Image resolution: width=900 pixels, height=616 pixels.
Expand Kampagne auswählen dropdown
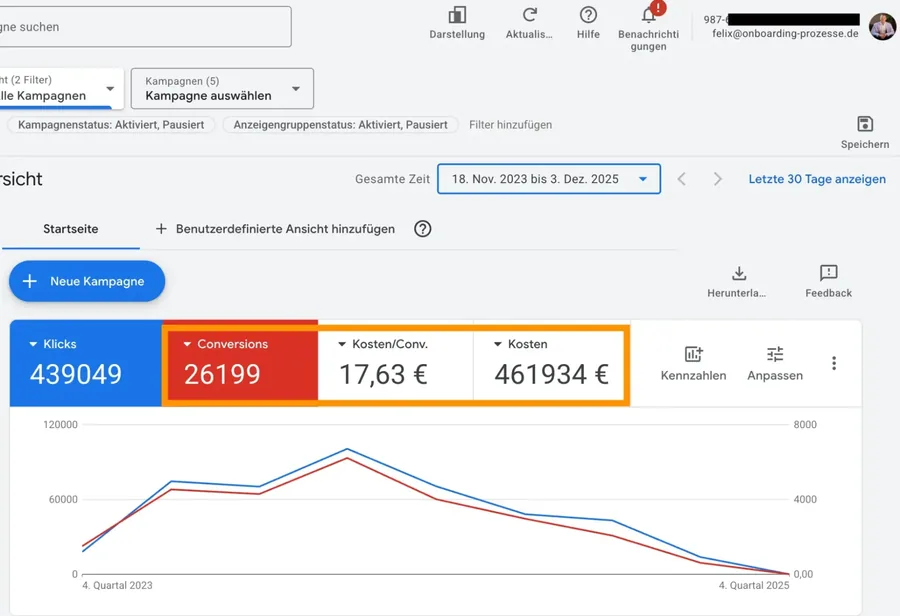pos(222,88)
